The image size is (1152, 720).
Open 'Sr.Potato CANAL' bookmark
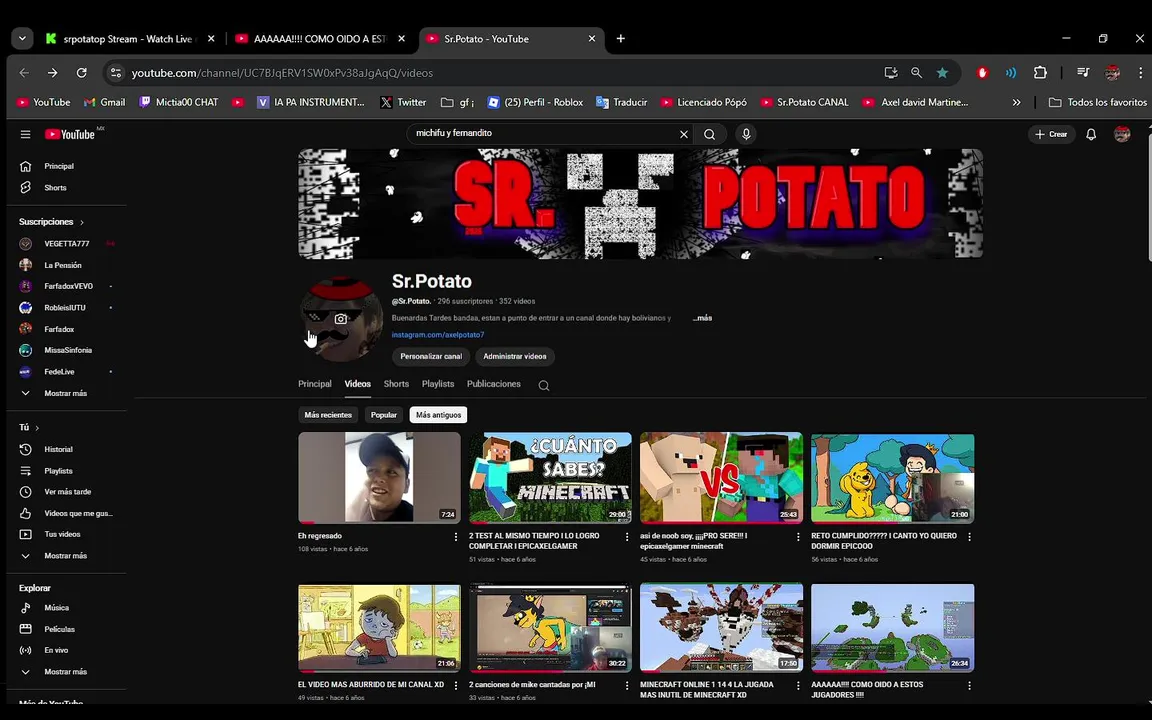tap(804, 102)
